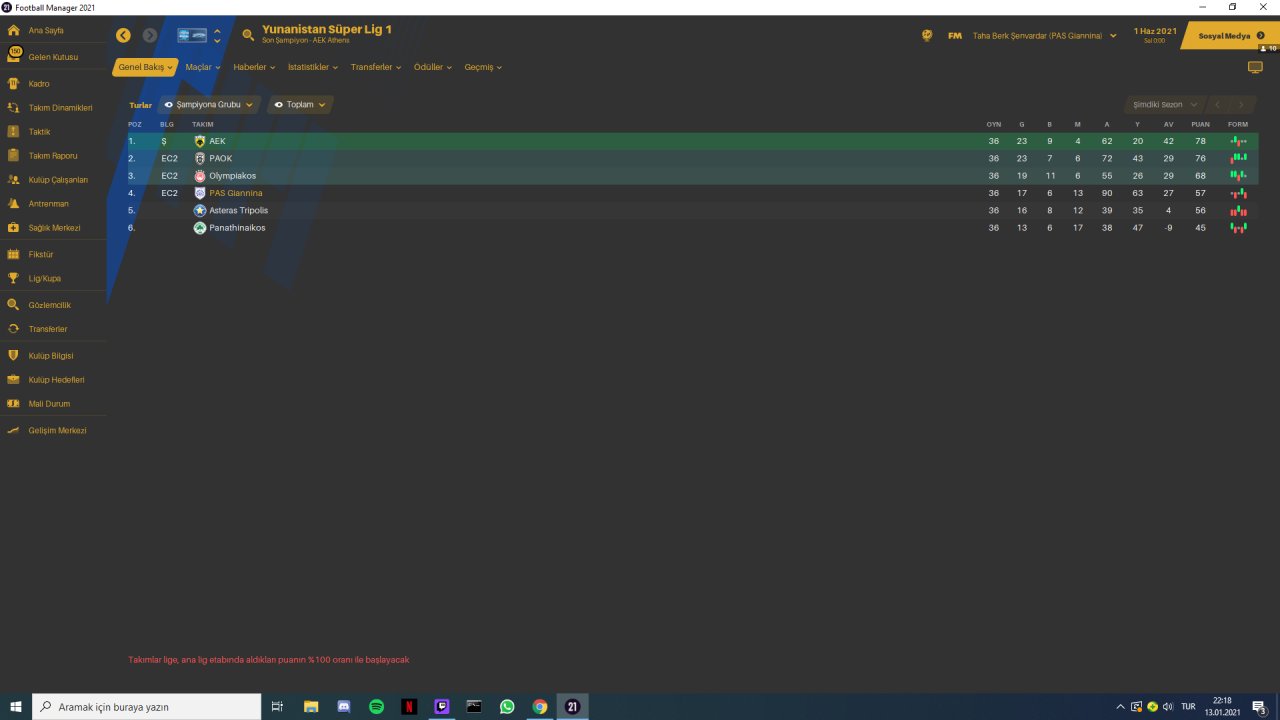The width and height of the screenshot is (1280, 720).
Task: Go to previous season arrow
Action: click(1217, 104)
